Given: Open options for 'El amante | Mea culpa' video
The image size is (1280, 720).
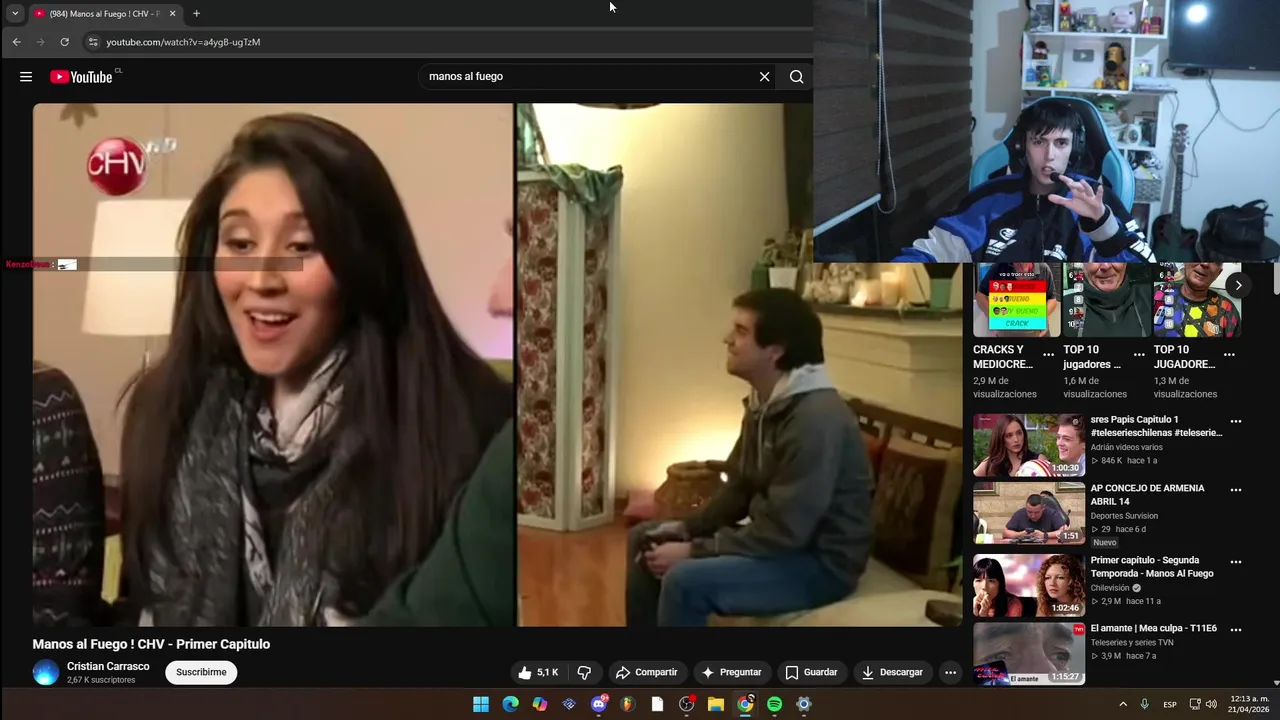Looking at the screenshot, I should (x=1236, y=630).
